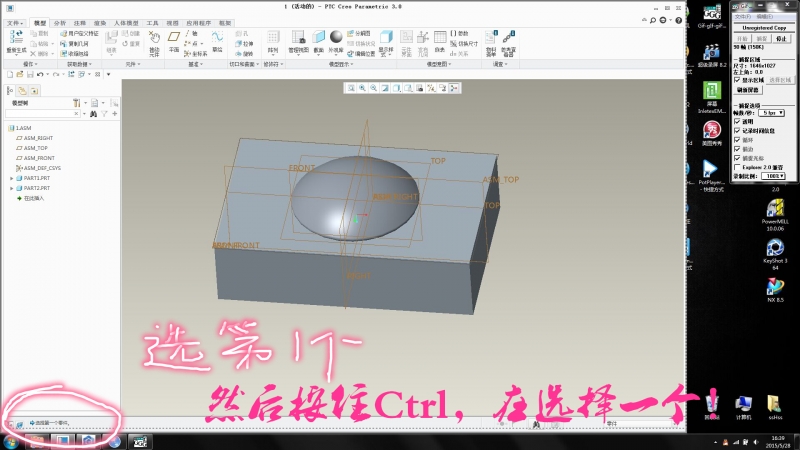Click the Undo arrow in quick toolbar
Image resolution: width=800 pixels, height=450 pixels.
(40, 74)
